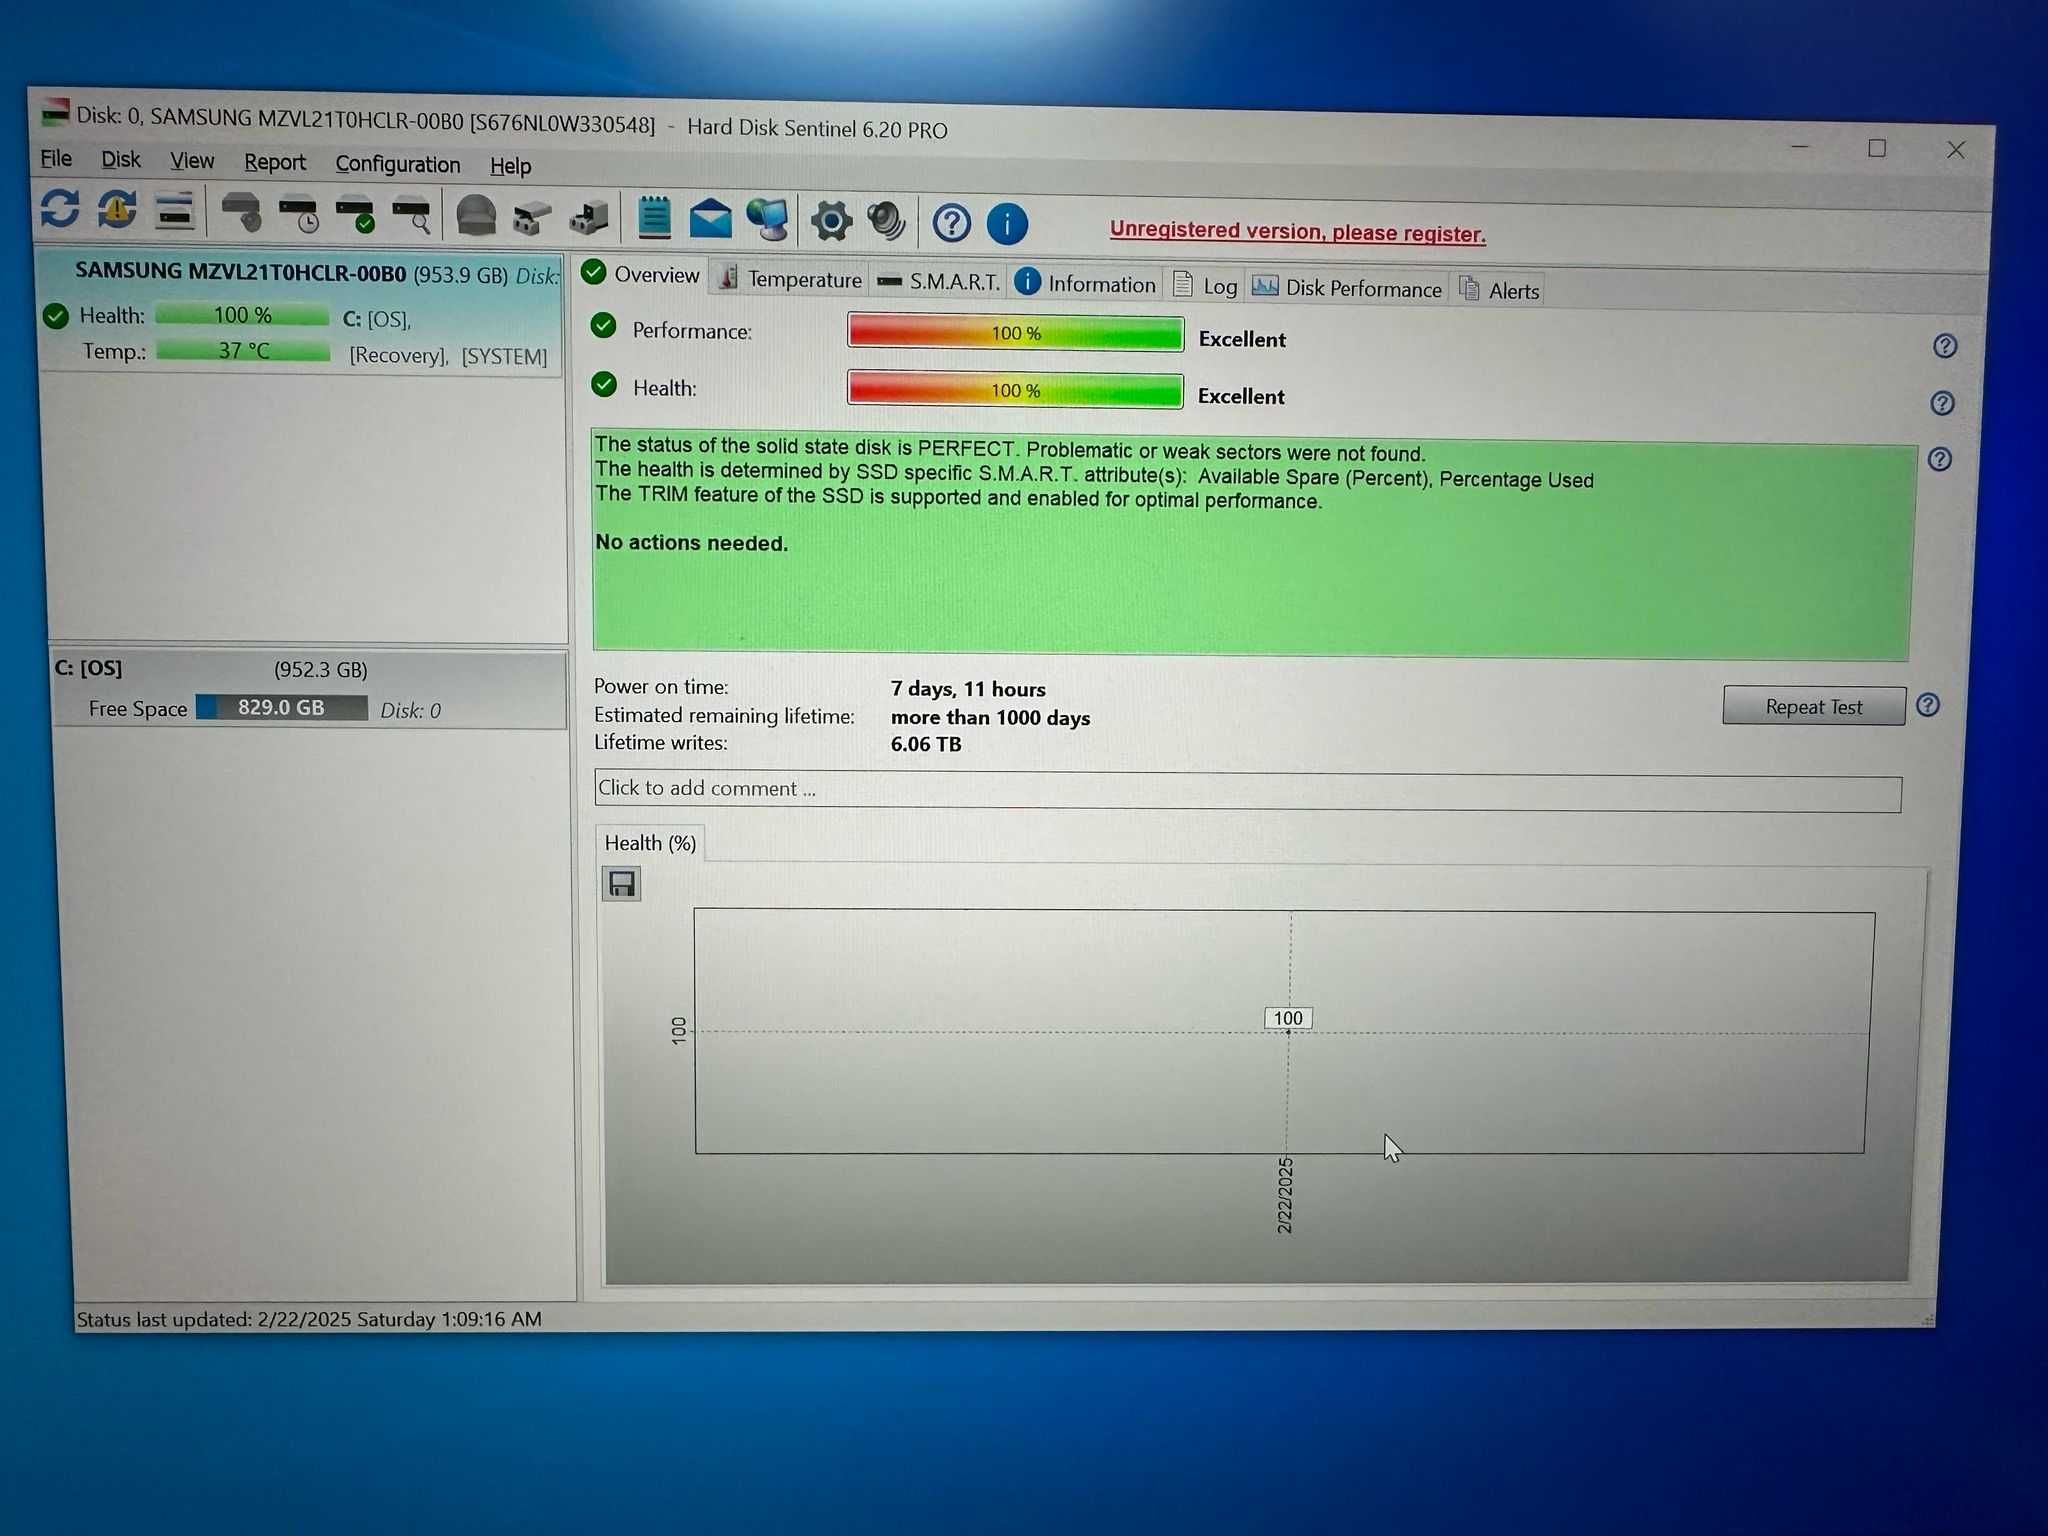Click the Repeat Test button
2048x1536 pixels.
point(1814,706)
